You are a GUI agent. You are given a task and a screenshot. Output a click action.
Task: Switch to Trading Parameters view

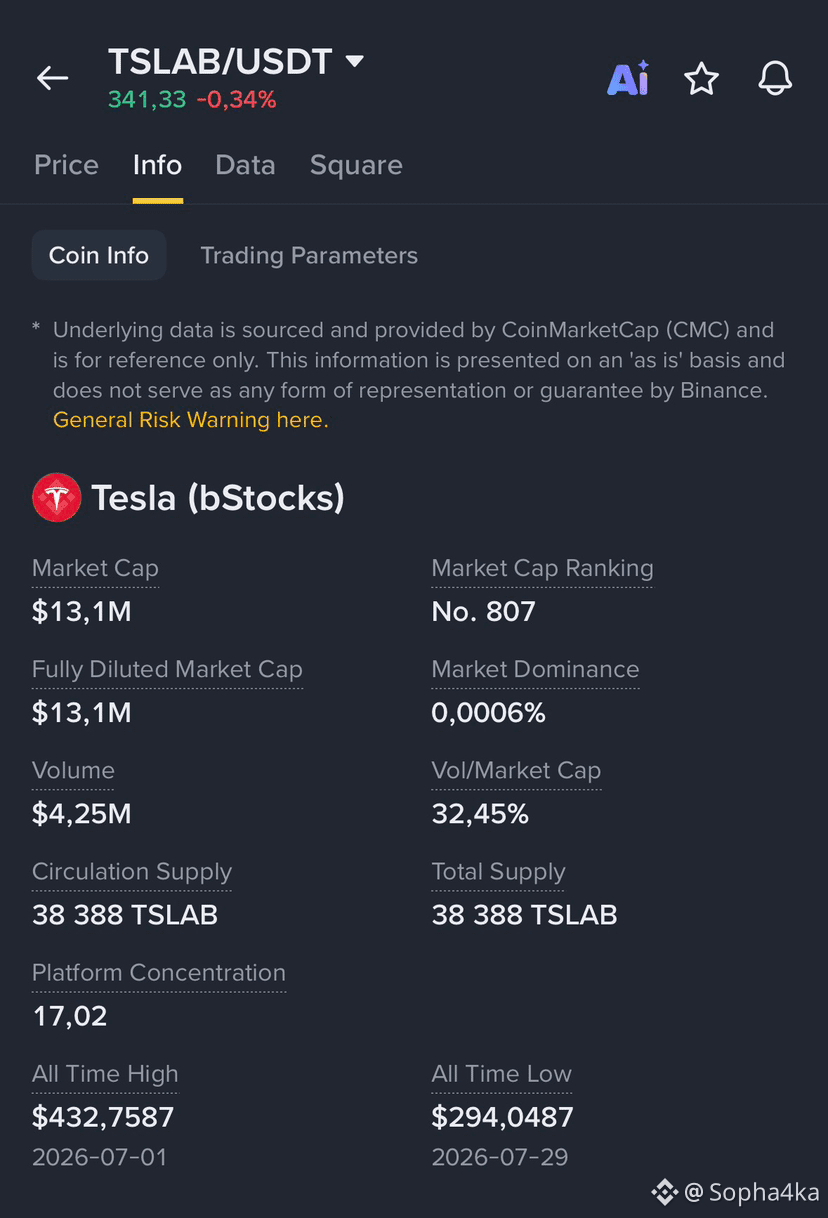[309, 256]
